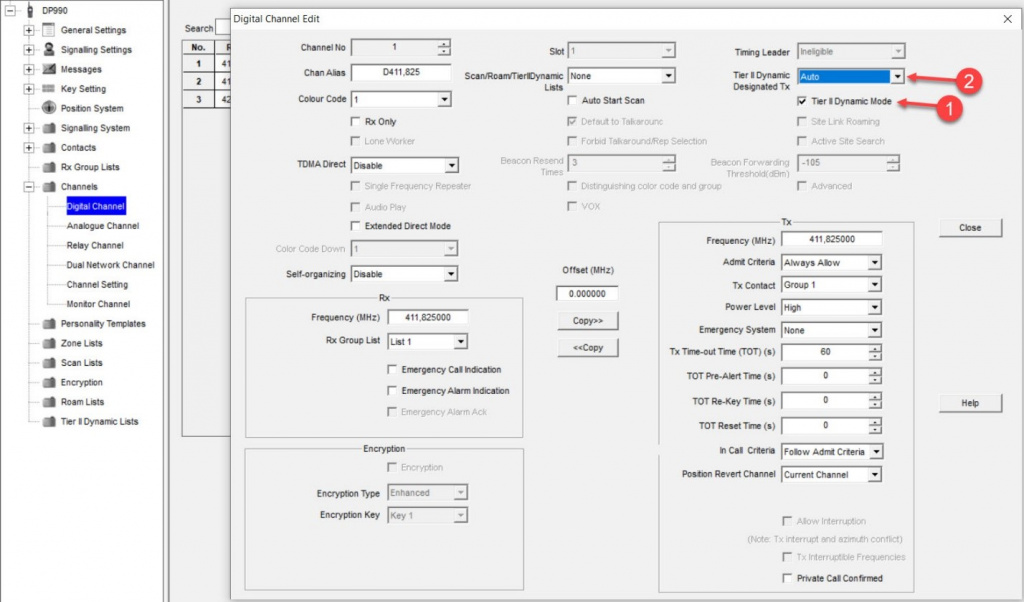This screenshot has height=602, width=1024.
Task: Click the Signalling System folder icon
Action: [x=48, y=128]
